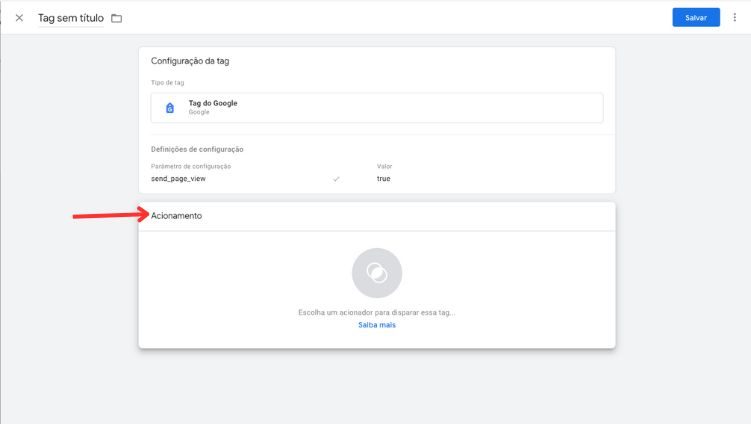The height and width of the screenshot is (424, 751).
Task: Rename the tag title 'Tag sem título'
Action: point(71,18)
